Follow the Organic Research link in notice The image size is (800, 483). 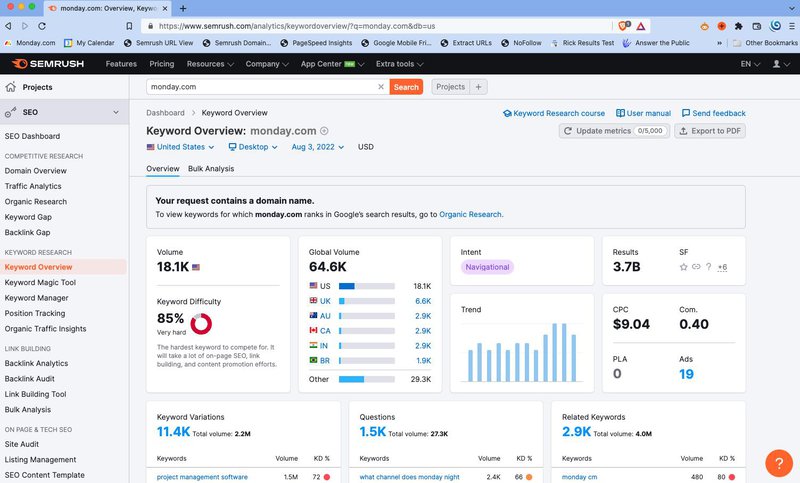[470, 214]
